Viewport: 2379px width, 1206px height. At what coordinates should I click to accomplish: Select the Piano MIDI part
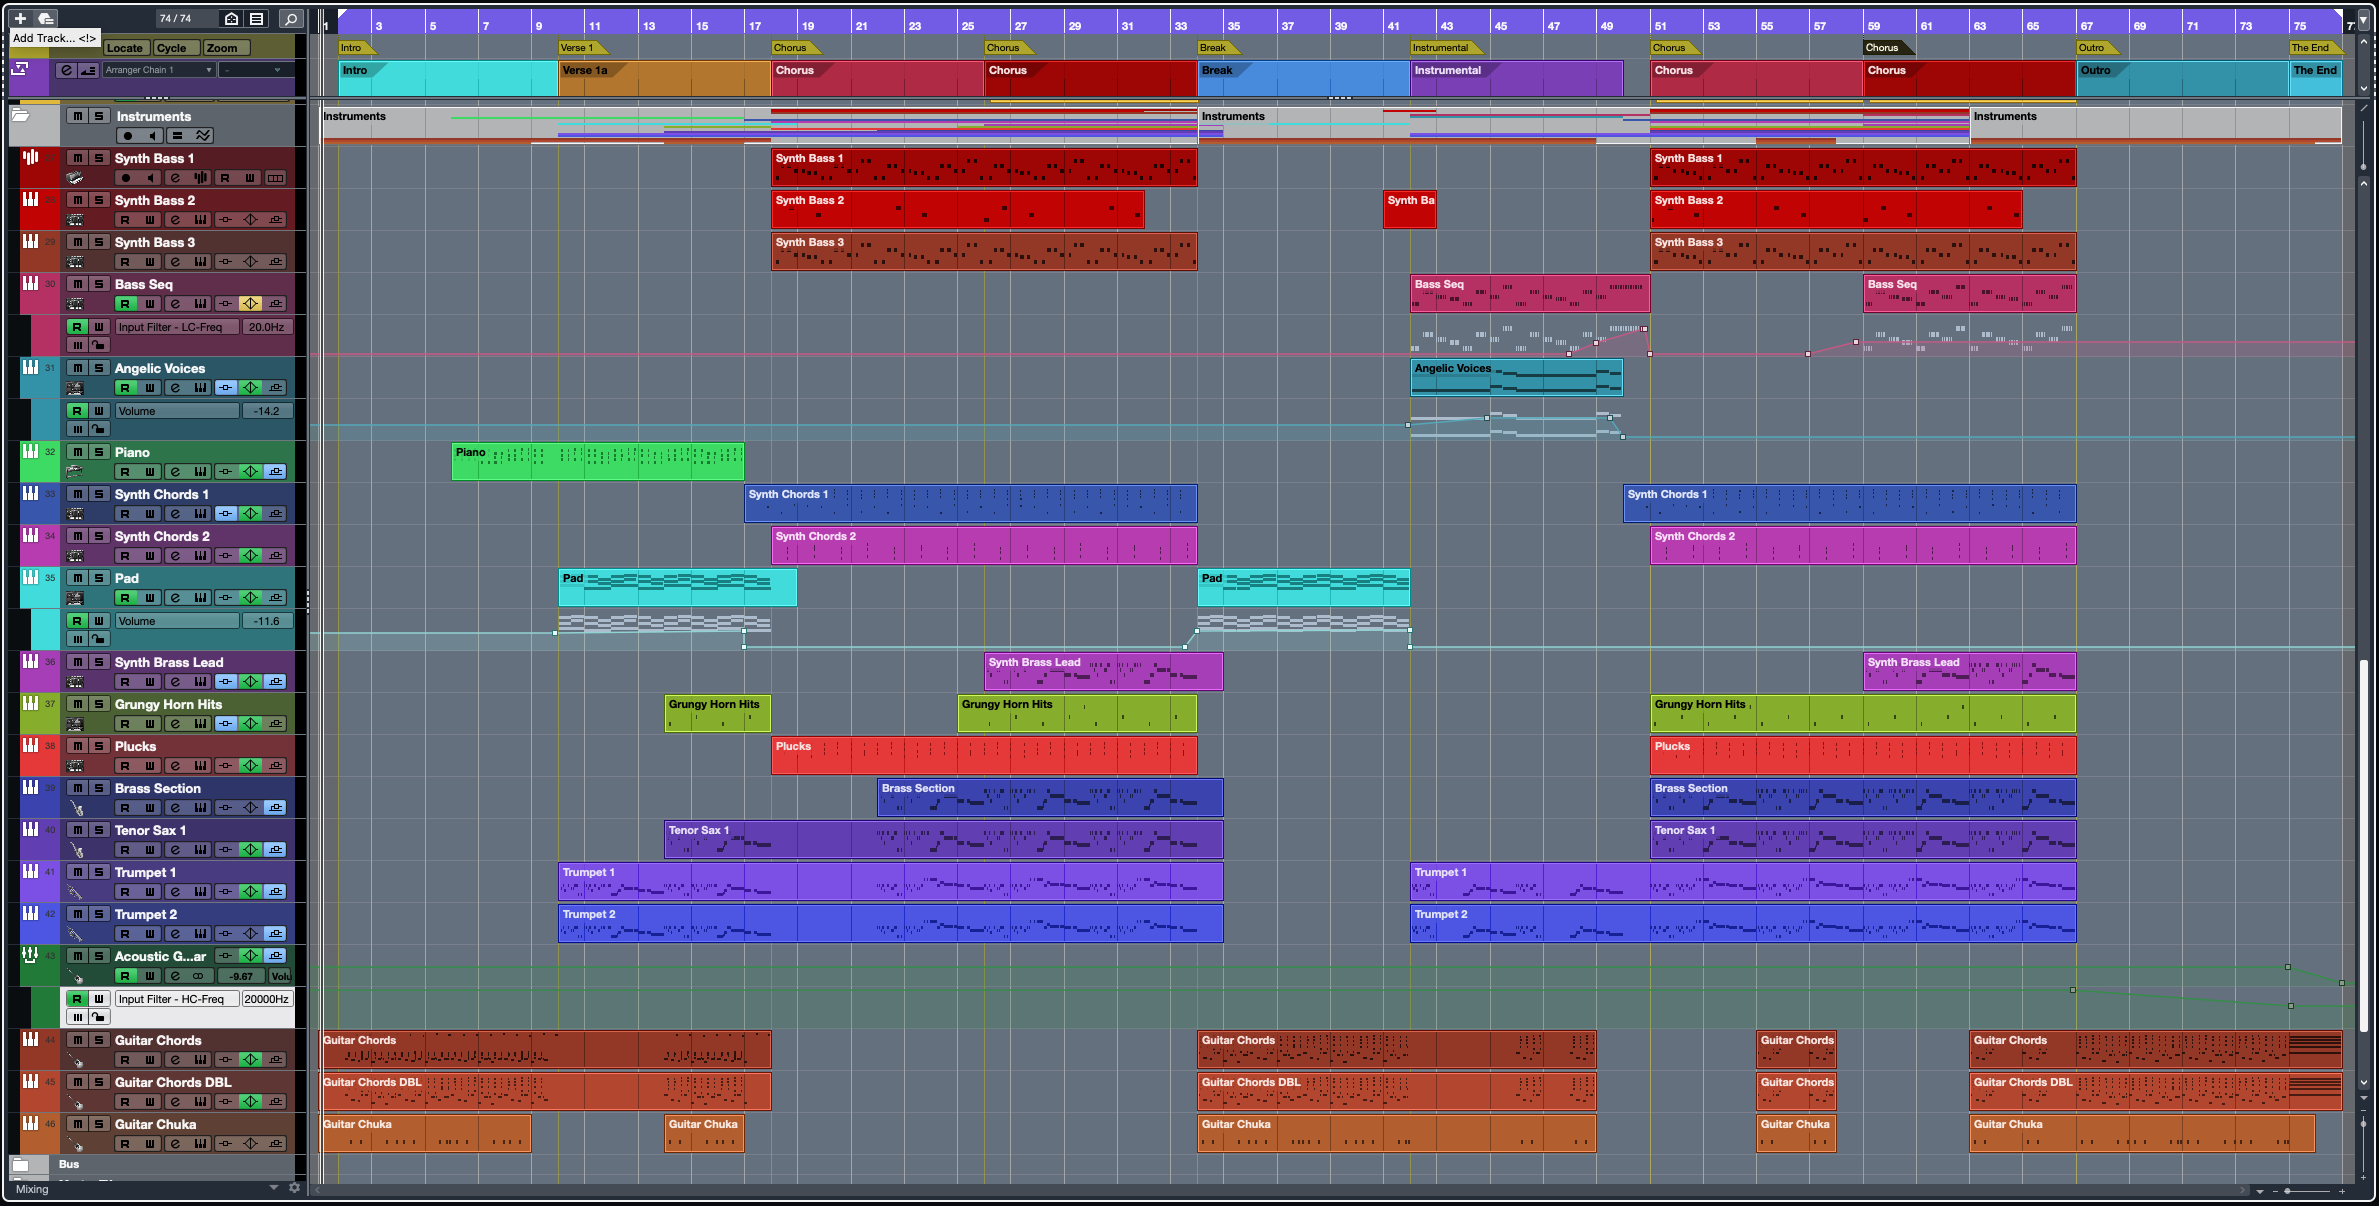598,462
